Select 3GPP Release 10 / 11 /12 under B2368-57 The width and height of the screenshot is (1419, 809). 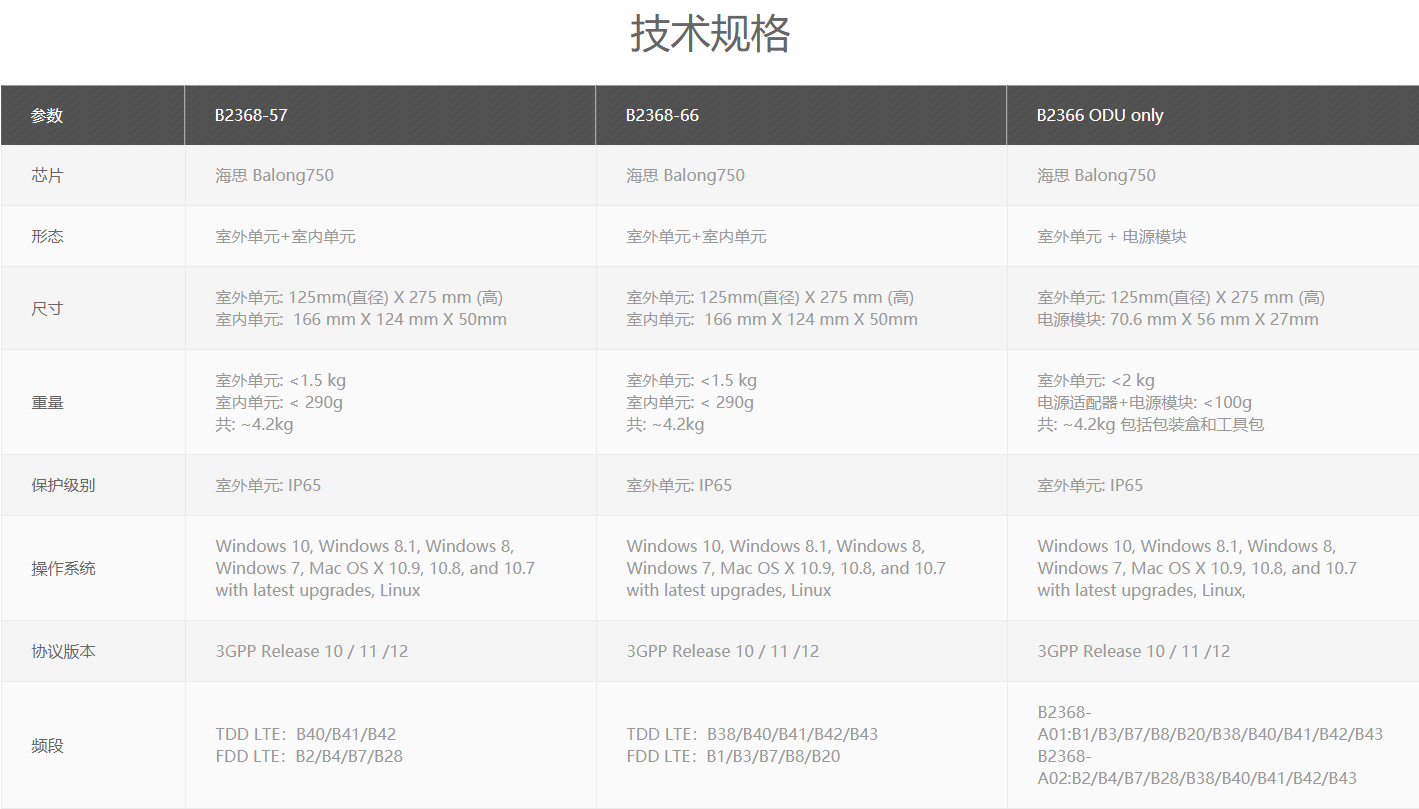click(312, 651)
